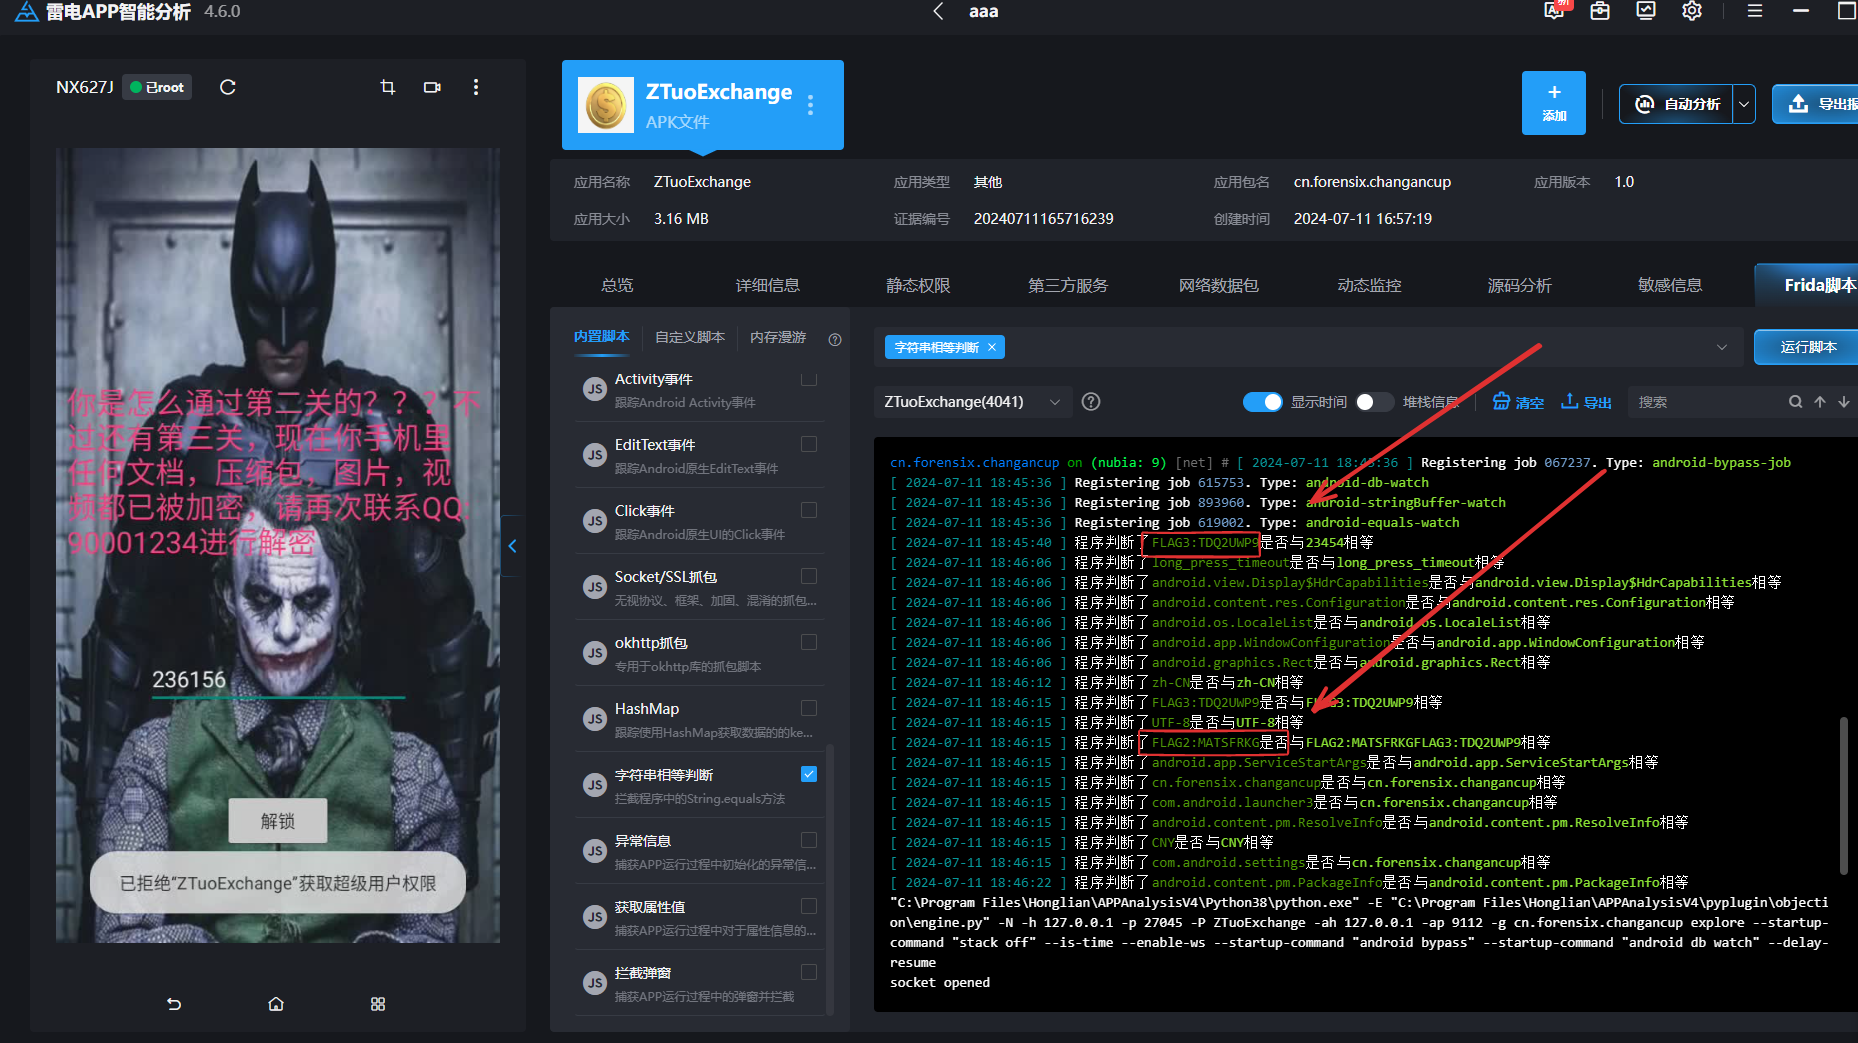Expand the selected scripts dropdown chevron
Image resolution: width=1858 pixels, height=1043 pixels.
pos(1722,347)
